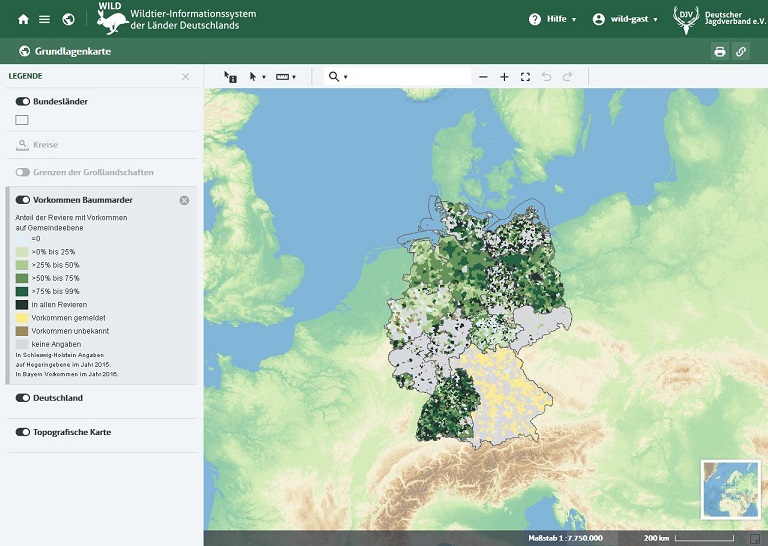The image size is (768, 546).
Task: Click the Maßstab 1:7.750.000 scale text
Action: 565,538
